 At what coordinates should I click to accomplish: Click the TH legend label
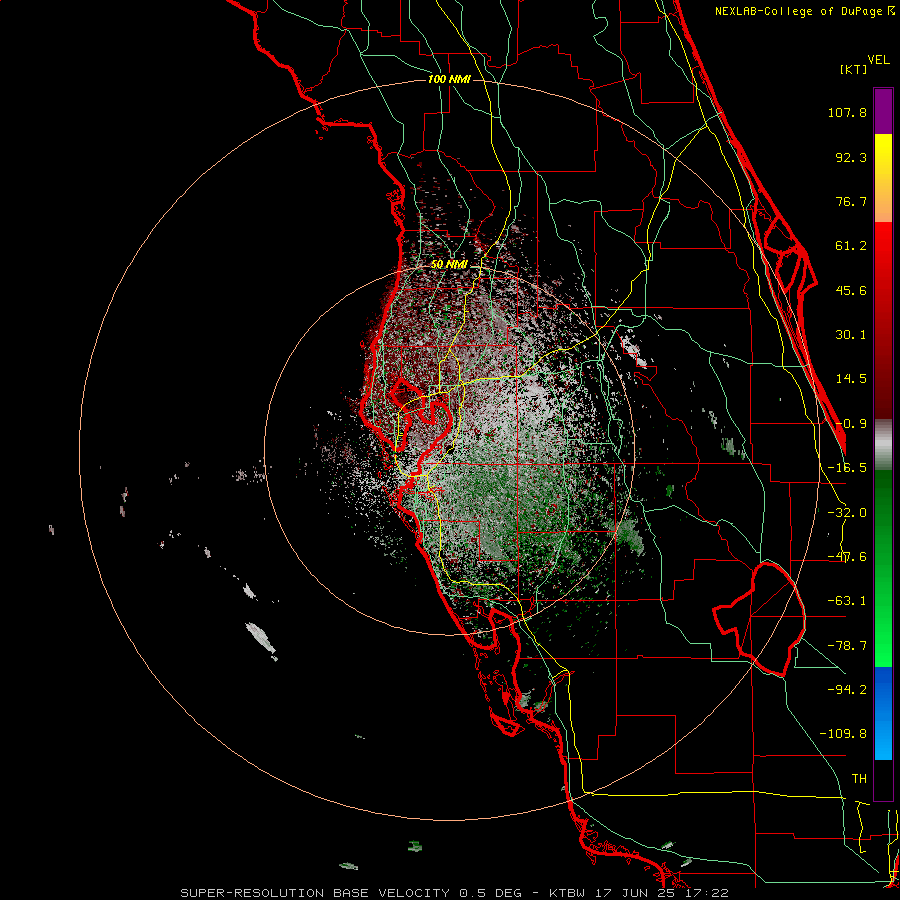coord(859,779)
